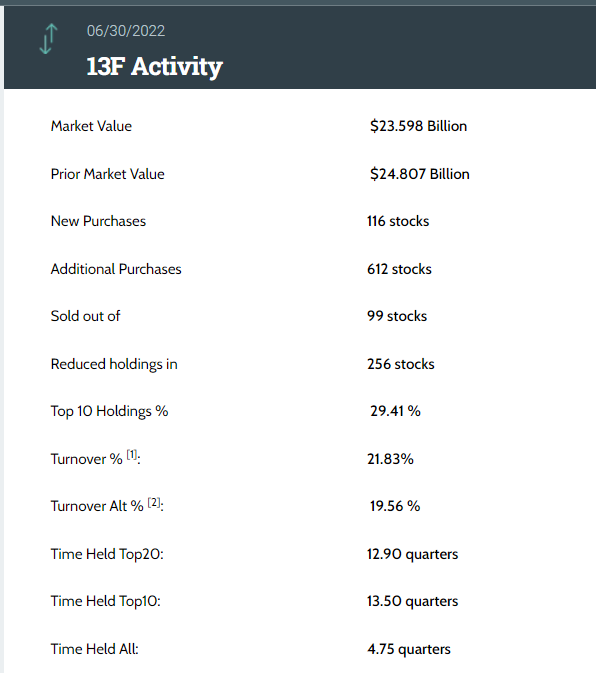Select the $24.807 Billion value
Screen dimensions: 596x673
click(x=420, y=174)
